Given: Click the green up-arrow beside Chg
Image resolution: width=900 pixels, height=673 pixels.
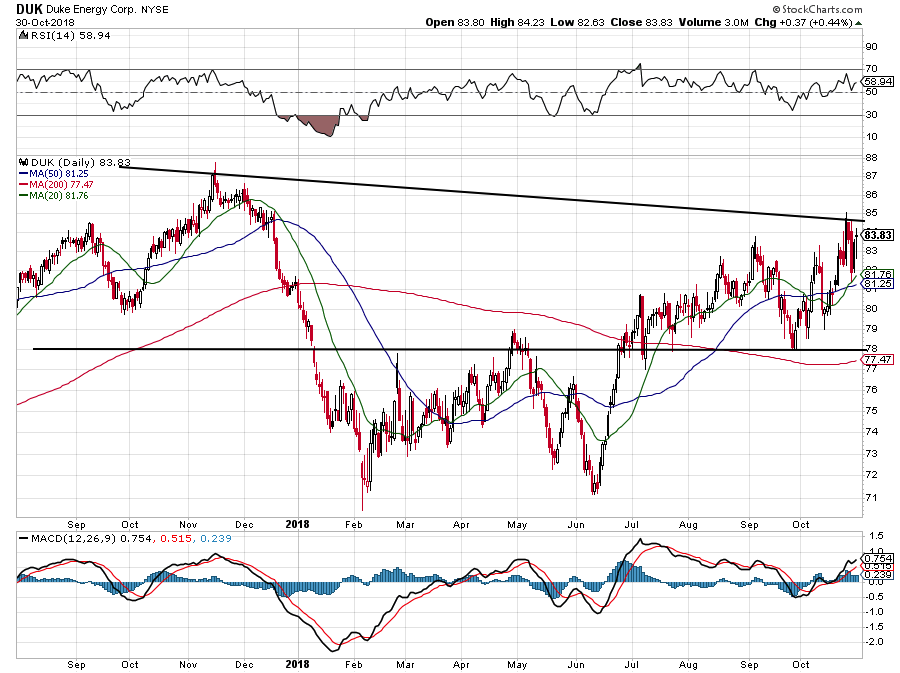Looking at the screenshot, I should coord(858,23).
